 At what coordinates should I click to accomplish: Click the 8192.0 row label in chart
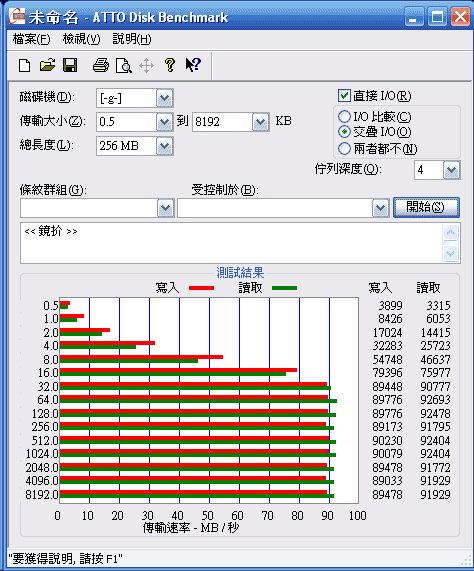[x=42, y=495]
